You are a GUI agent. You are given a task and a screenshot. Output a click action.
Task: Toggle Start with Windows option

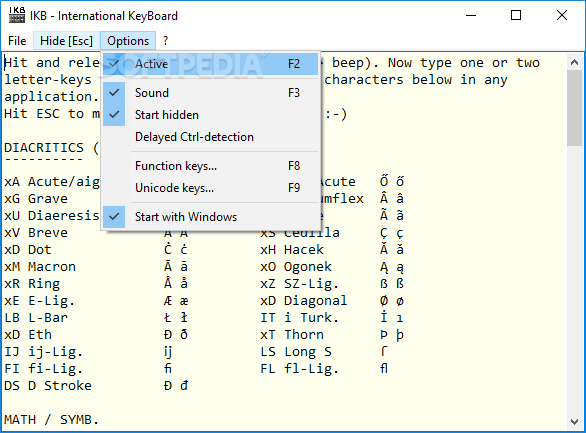click(x=210, y=217)
